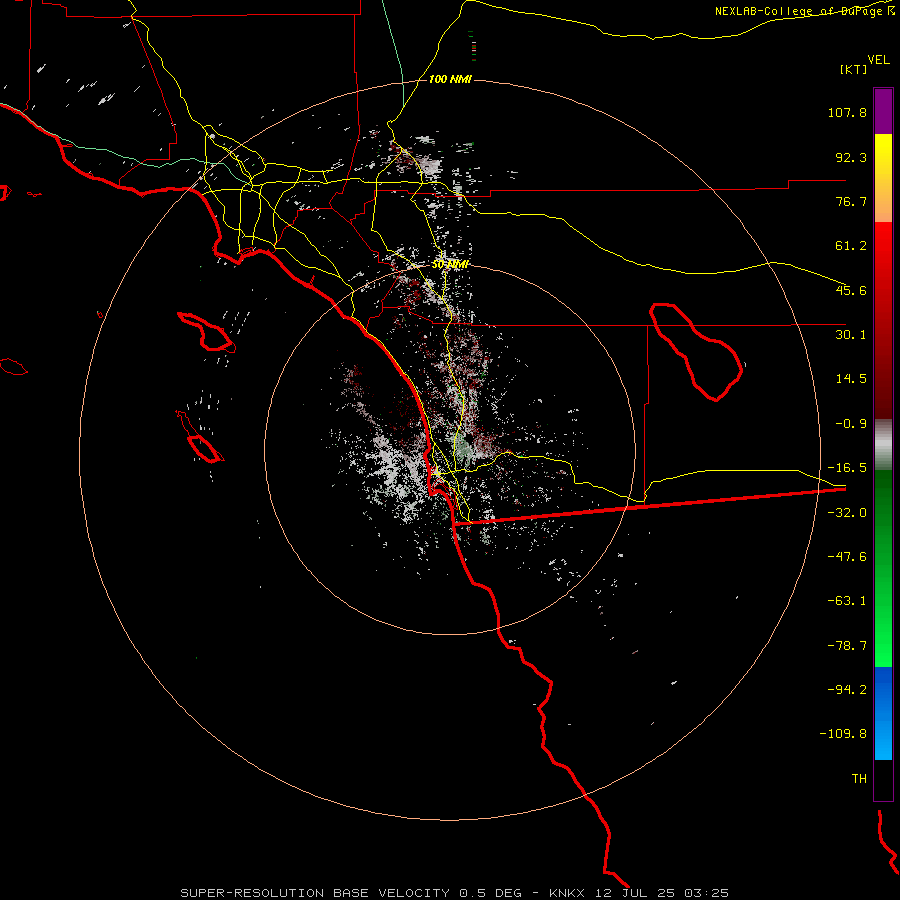The image size is (900, 900).
Task: Click the 30.1 velocity scale value
Action: (x=851, y=335)
